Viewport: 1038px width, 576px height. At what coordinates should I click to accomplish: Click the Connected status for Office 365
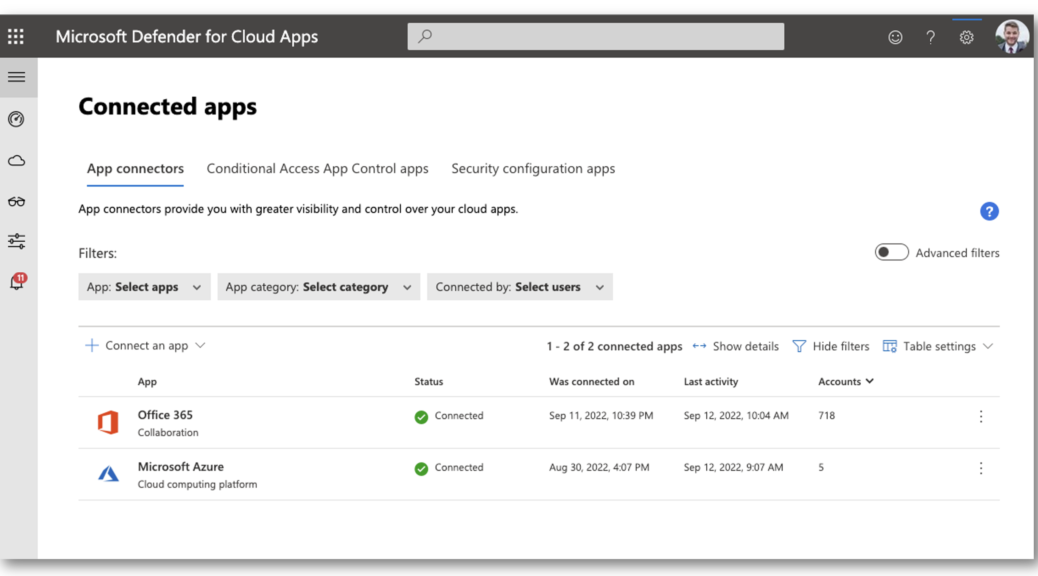[x=449, y=416]
